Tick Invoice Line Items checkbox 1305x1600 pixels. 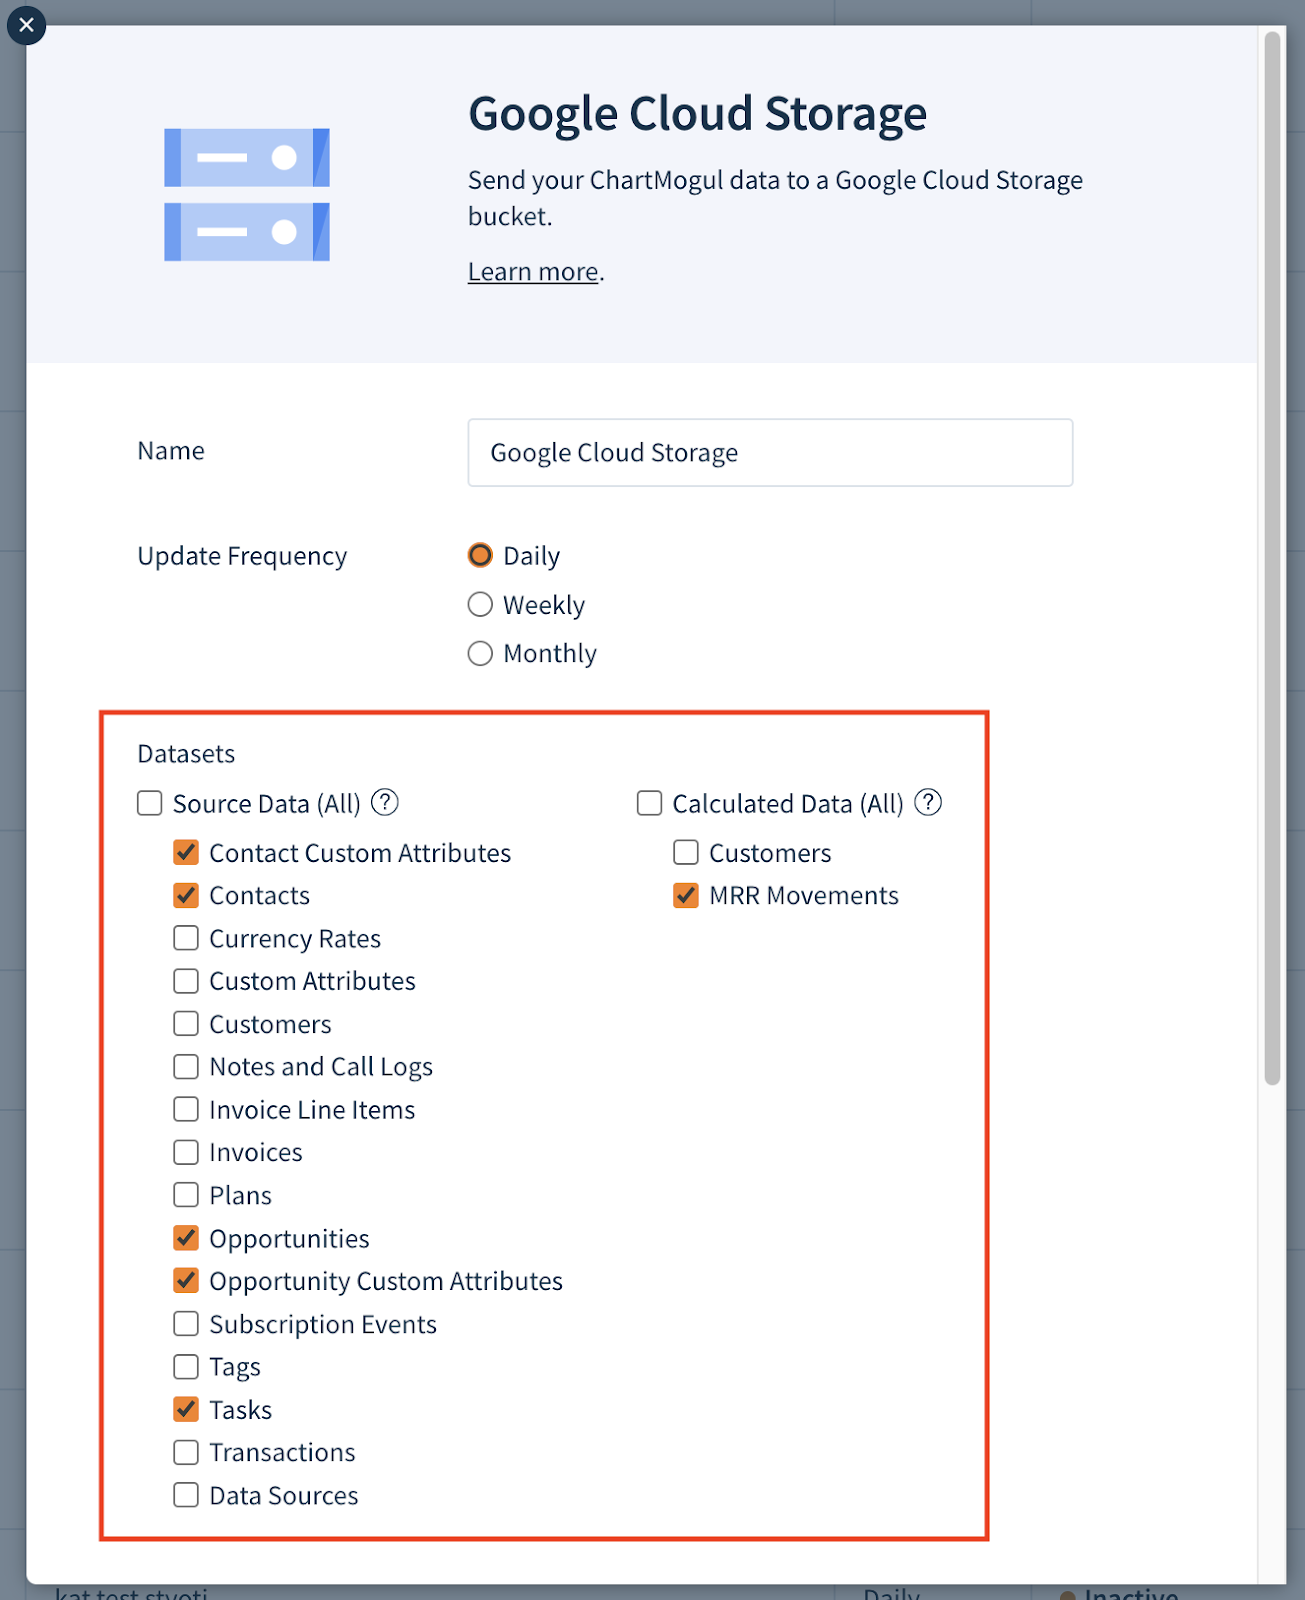tap(186, 1109)
